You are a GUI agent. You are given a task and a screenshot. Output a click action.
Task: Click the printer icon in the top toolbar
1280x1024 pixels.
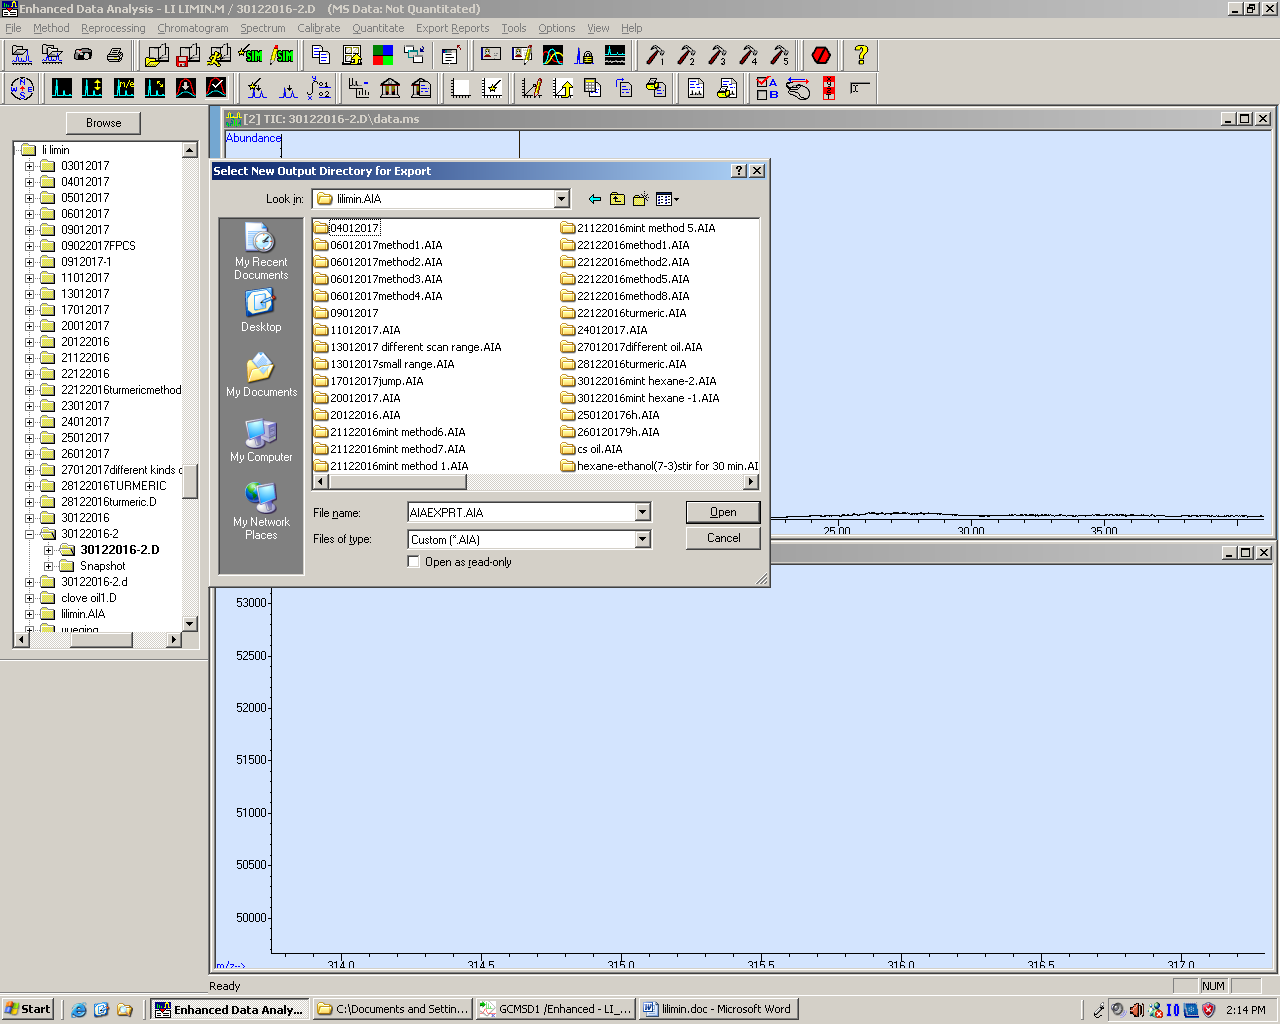[x=115, y=55]
